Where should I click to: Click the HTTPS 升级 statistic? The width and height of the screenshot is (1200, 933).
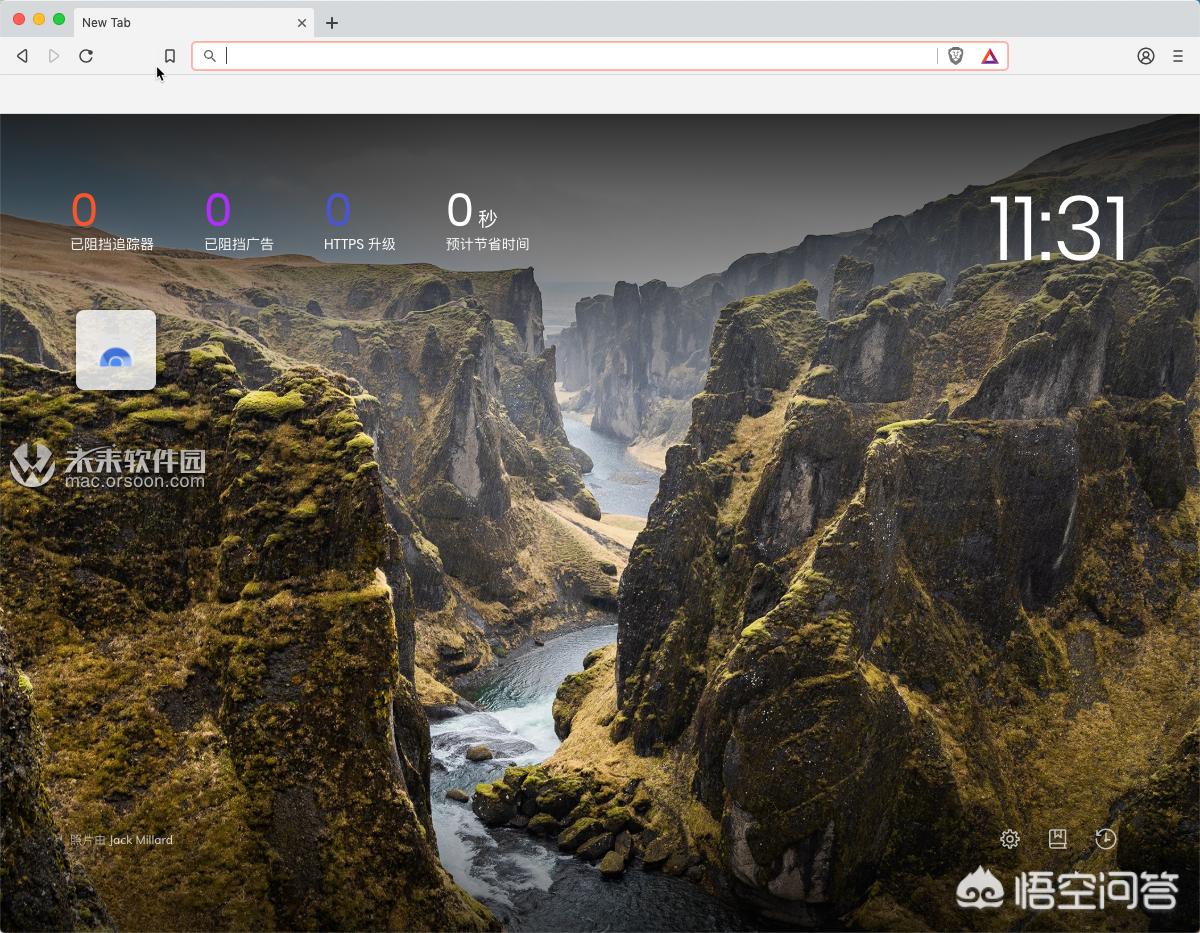tap(360, 222)
